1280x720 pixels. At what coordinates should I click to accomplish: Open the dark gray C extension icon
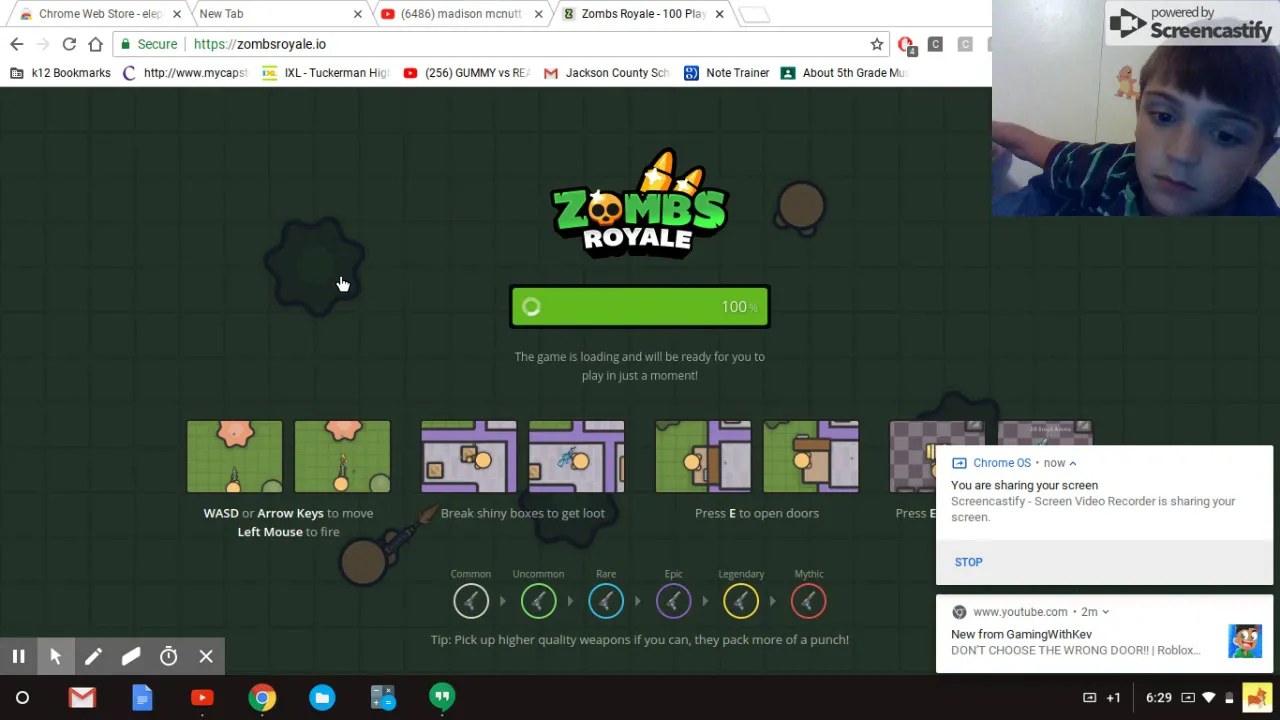coord(935,44)
